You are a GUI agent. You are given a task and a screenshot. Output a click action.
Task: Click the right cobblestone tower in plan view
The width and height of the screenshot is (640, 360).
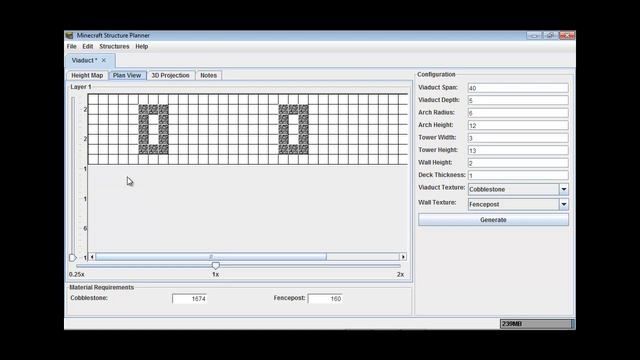pyautogui.click(x=293, y=129)
